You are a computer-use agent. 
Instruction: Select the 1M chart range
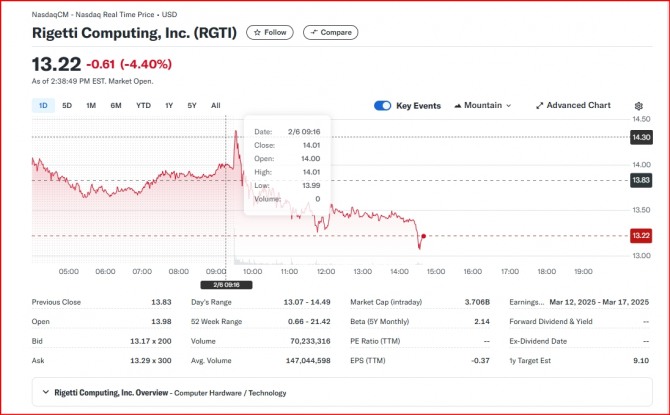[91, 105]
